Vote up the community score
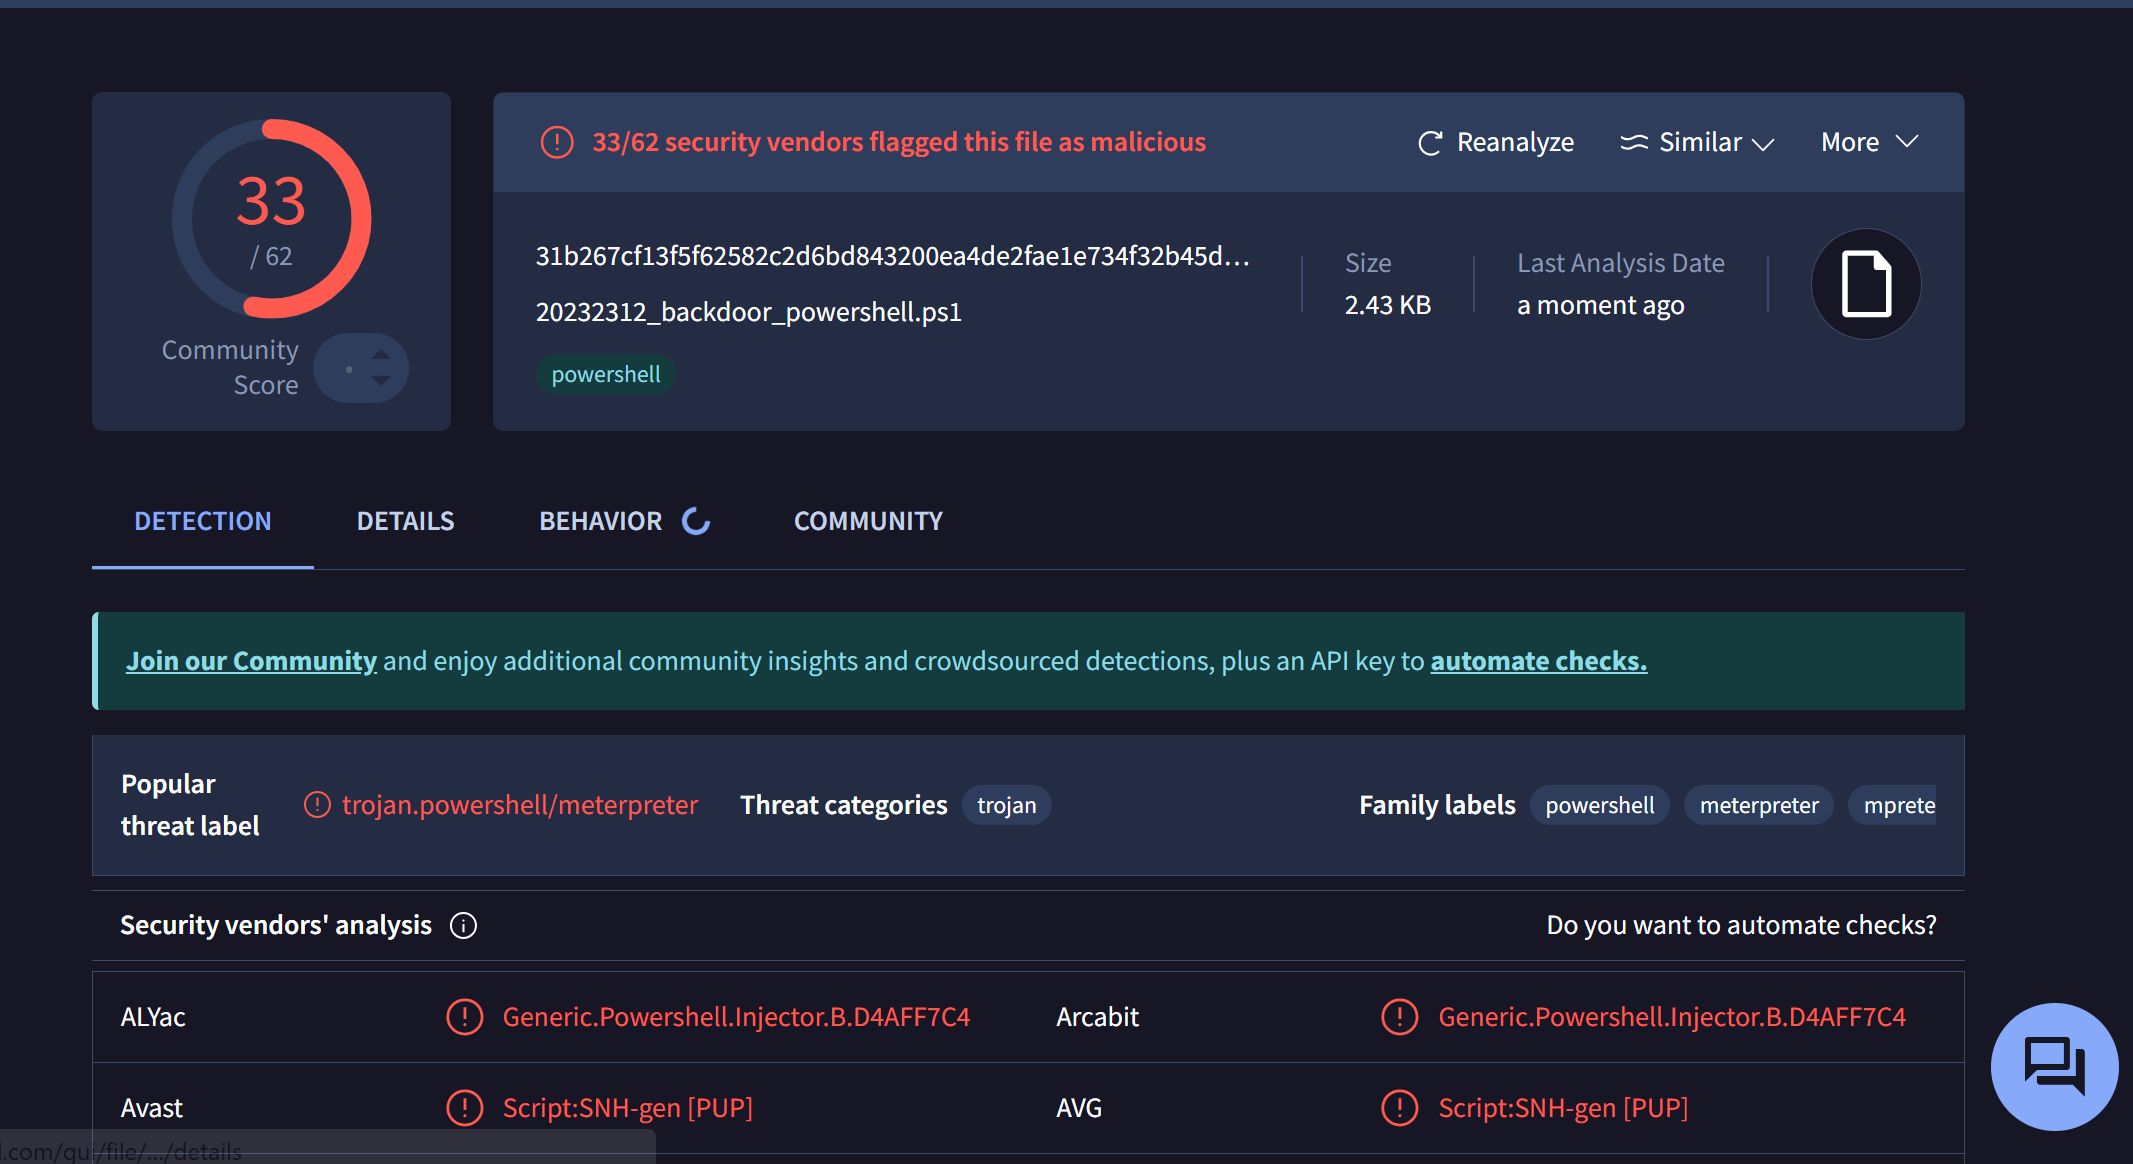The width and height of the screenshot is (2133, 1164). (381, 354)
